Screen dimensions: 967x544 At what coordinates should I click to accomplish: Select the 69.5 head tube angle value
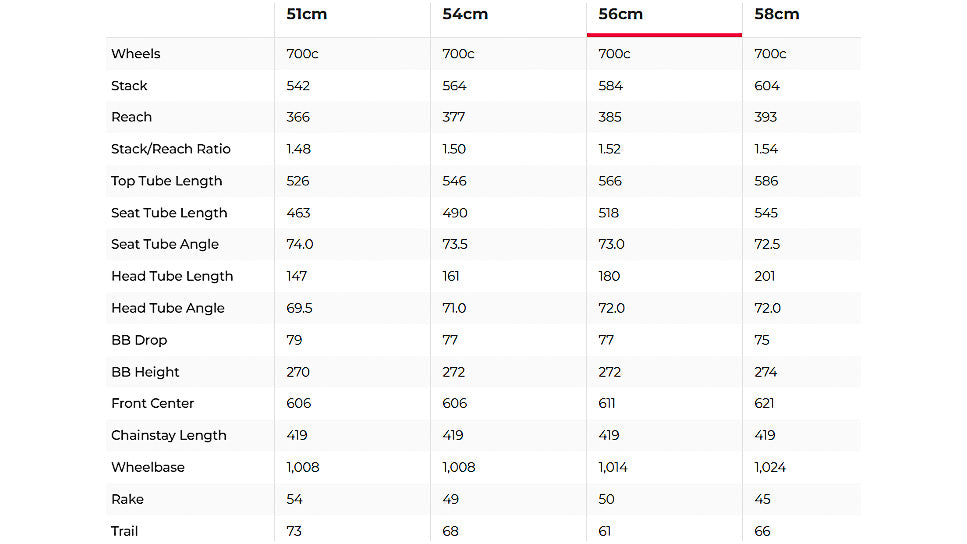pyautogui.click(x=299, y=308)
